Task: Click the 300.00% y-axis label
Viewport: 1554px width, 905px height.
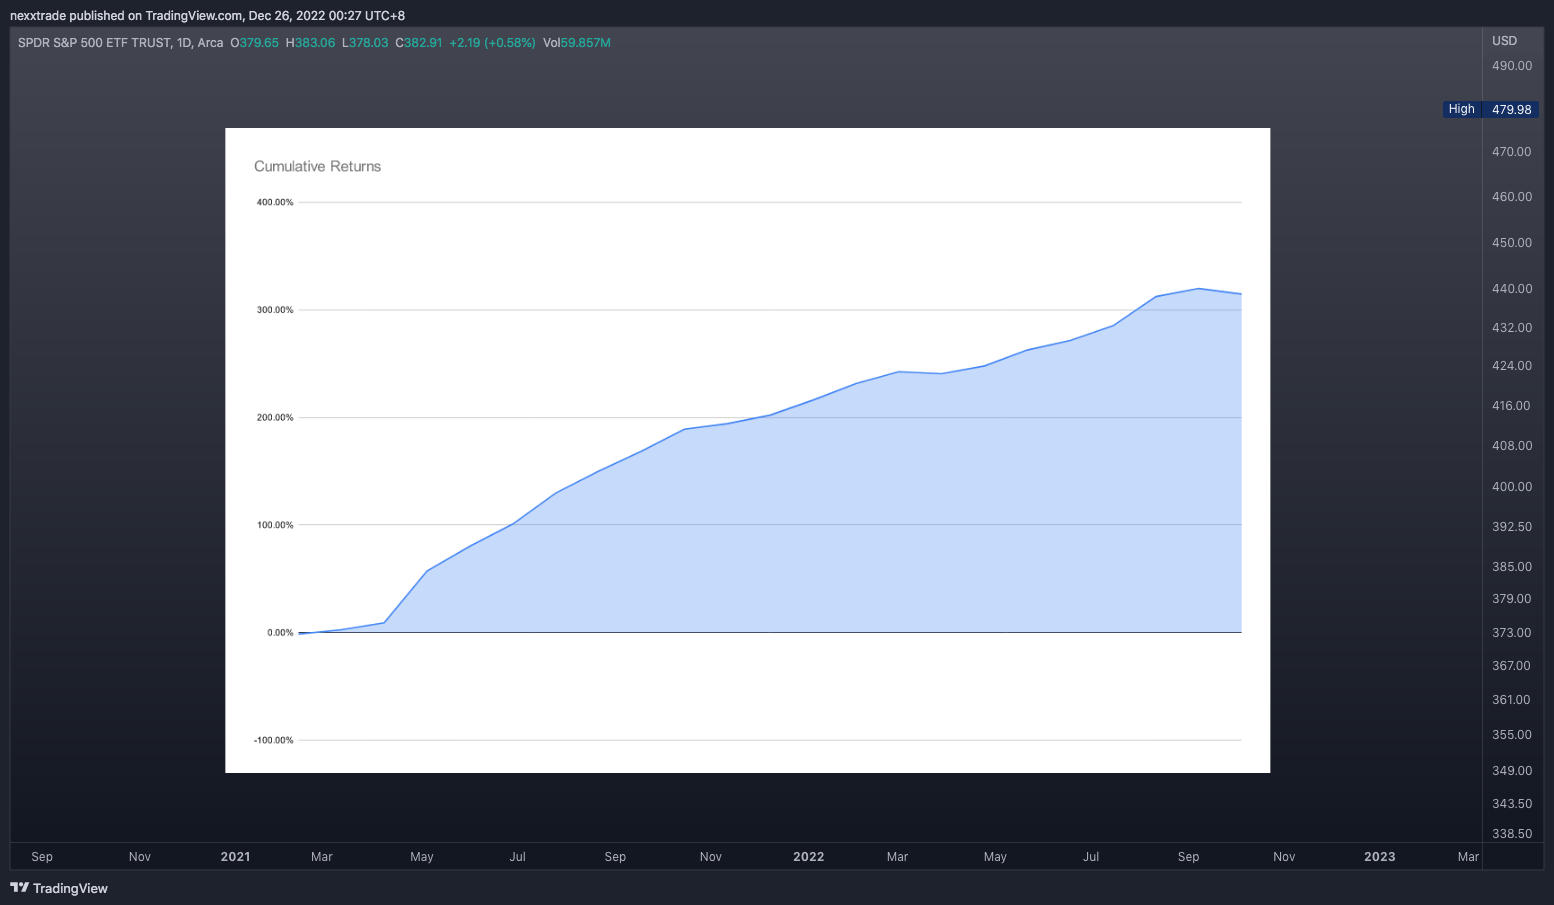Action: click(x=275, y=310)
